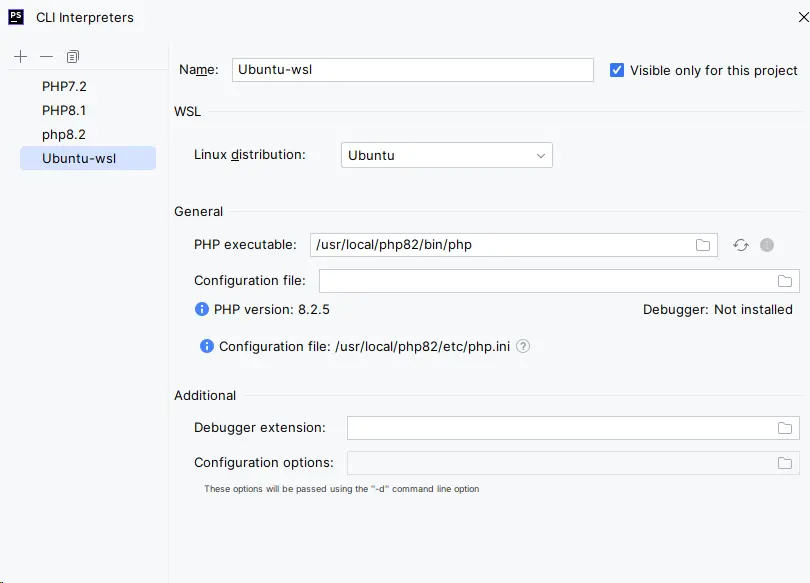Select Ubuntu-wsl interpreter in the list

[88, 158]
